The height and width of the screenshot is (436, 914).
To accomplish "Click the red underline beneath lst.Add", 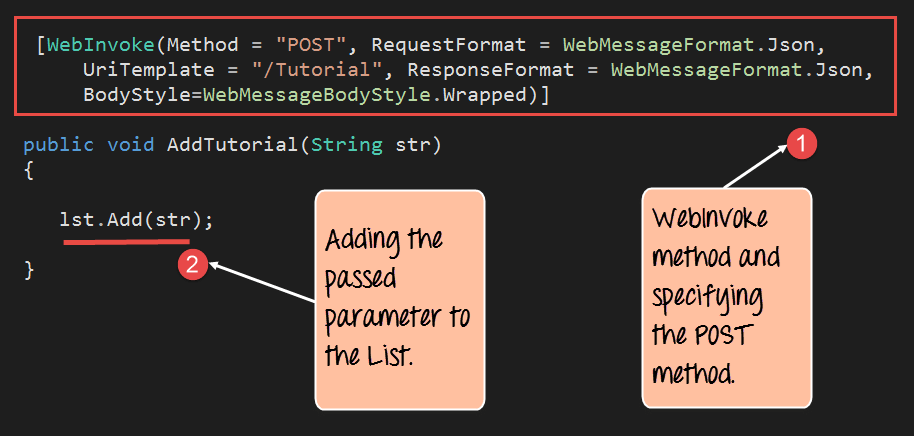I will [x=125, y=242].
